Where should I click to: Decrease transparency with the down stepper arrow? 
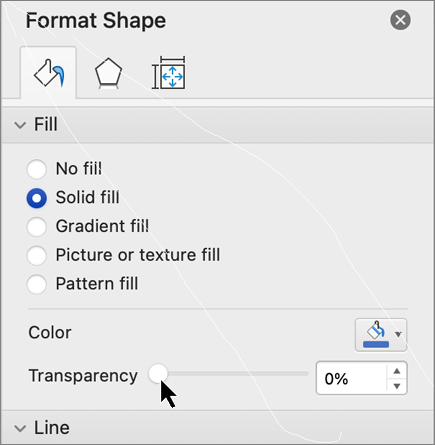point(397,386)
